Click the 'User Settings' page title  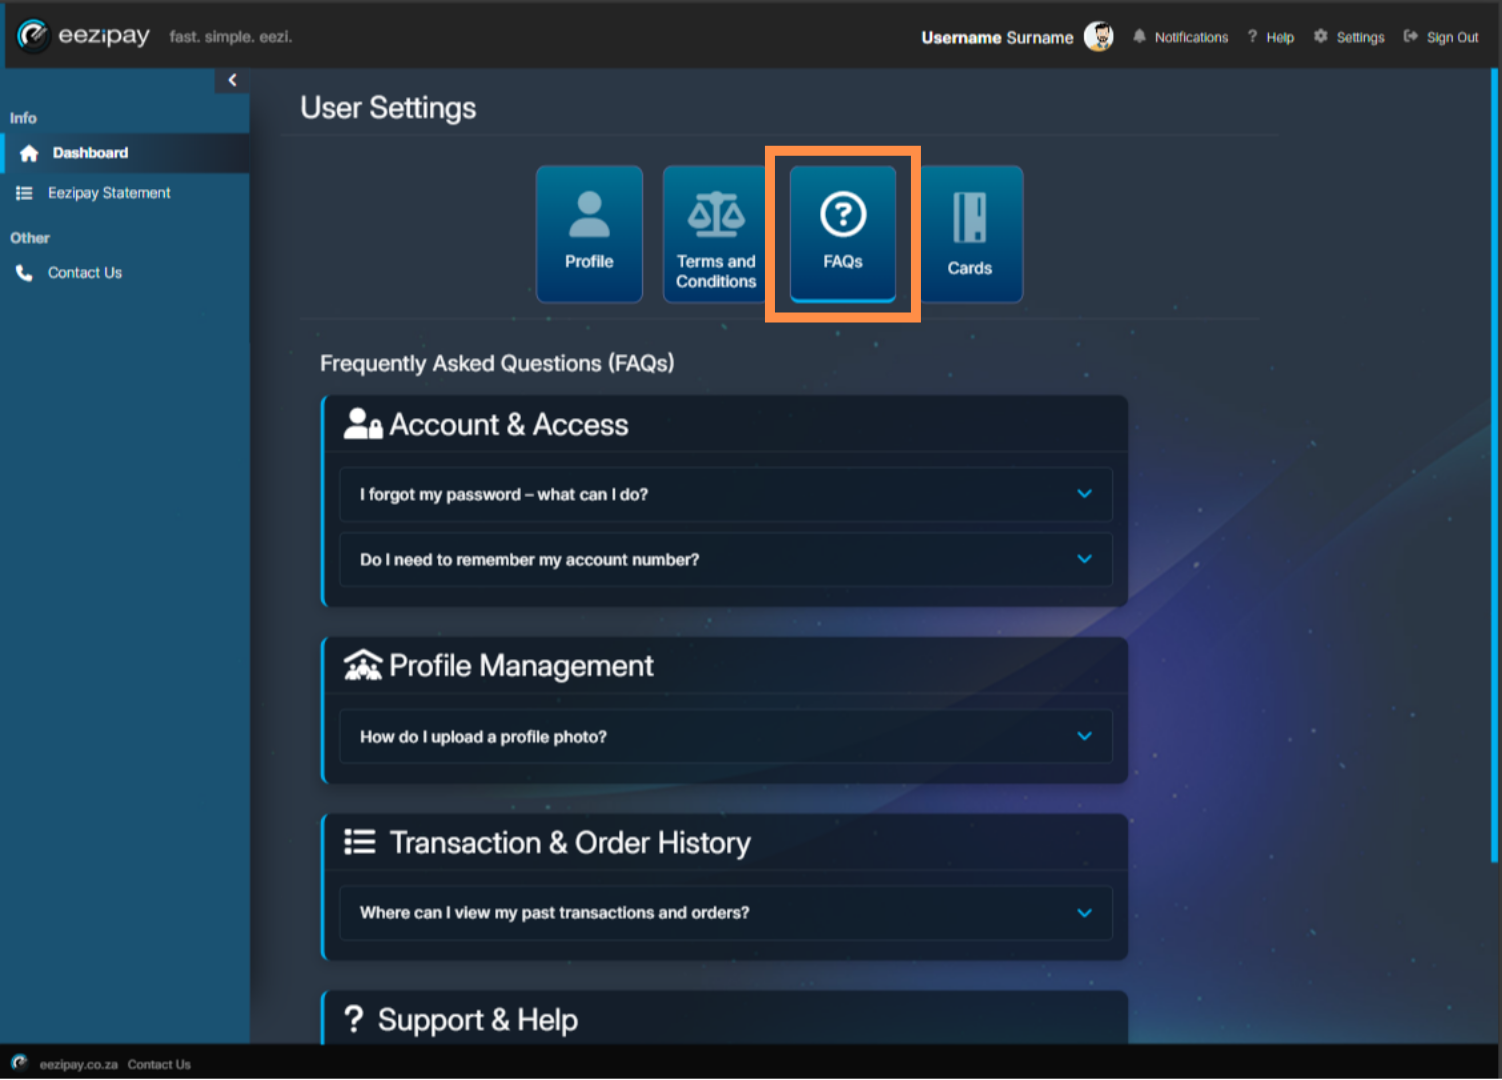click(x=388, y=108)
